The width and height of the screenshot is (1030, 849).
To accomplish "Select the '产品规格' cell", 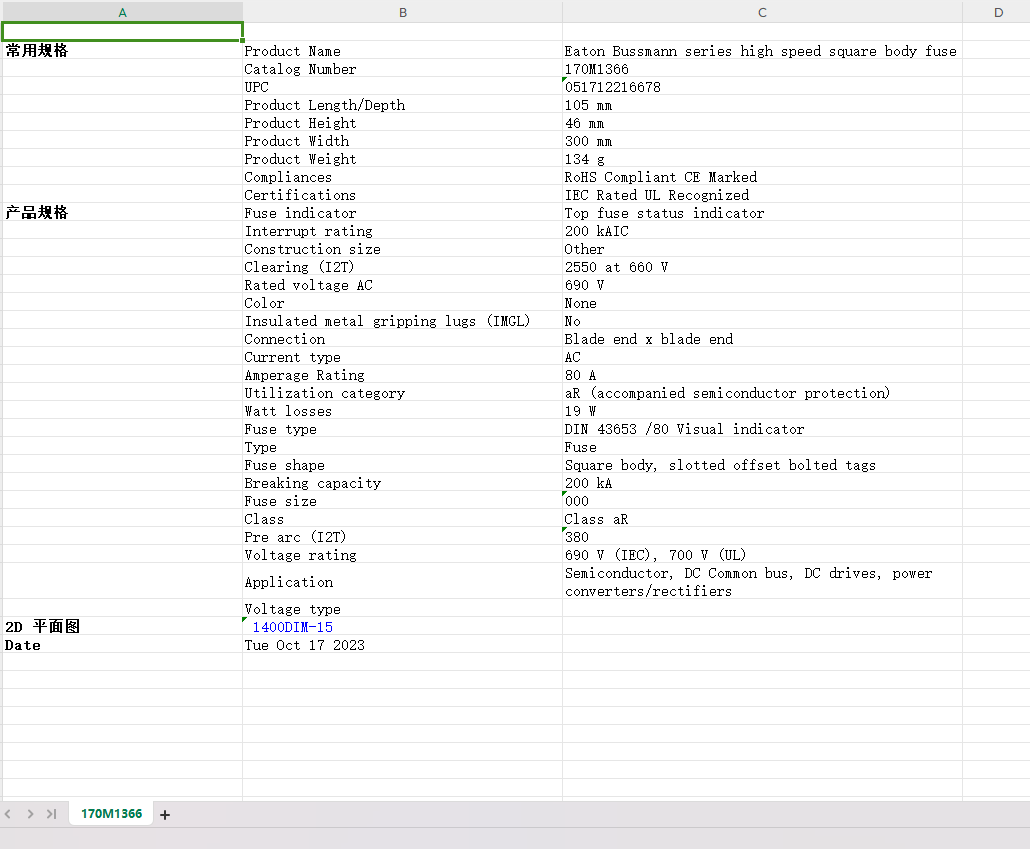I will tap(122, 212).
